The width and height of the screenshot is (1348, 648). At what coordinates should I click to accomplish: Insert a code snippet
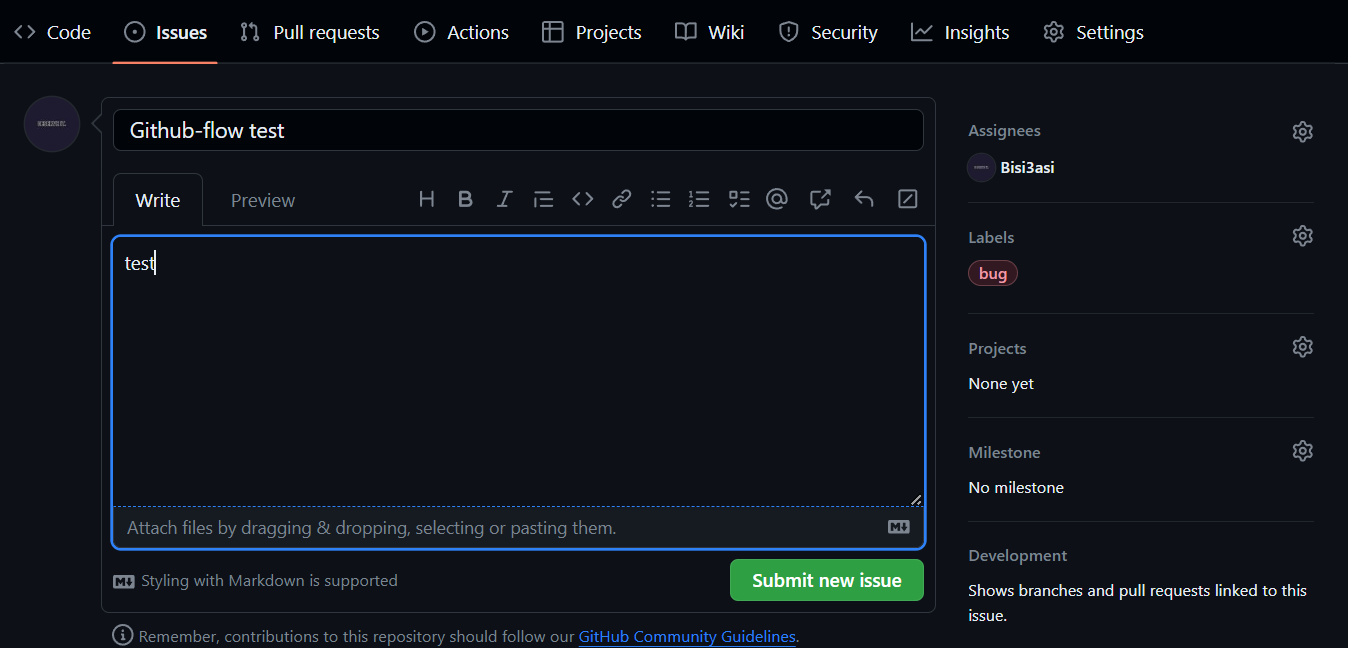[x=583, y=199]
